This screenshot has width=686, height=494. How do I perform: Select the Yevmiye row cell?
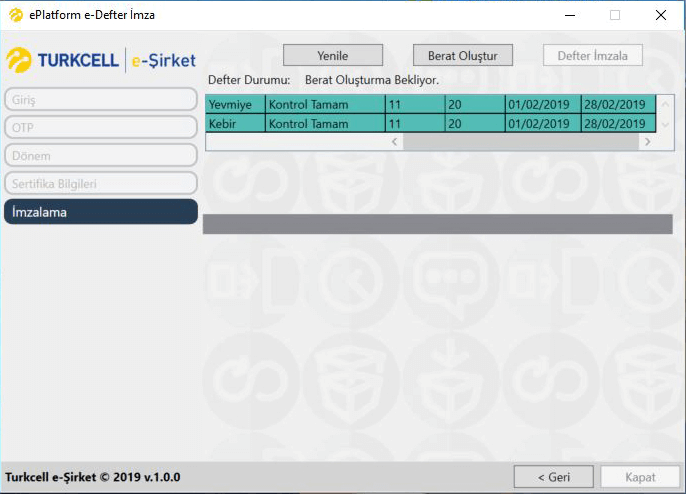coord(235,105)
